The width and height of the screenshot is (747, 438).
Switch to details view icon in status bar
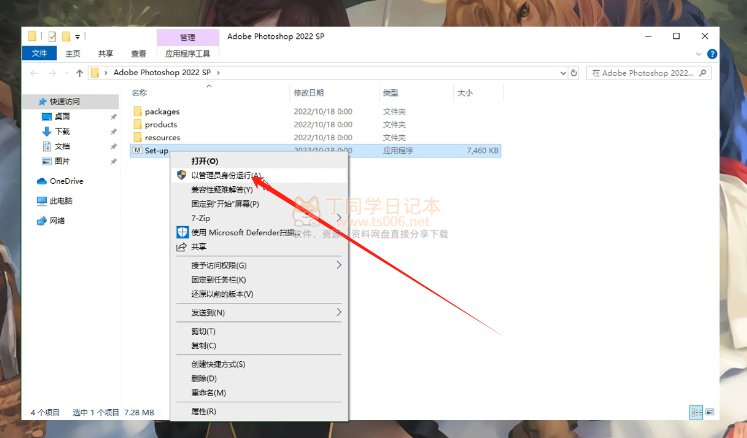point(696,412)
